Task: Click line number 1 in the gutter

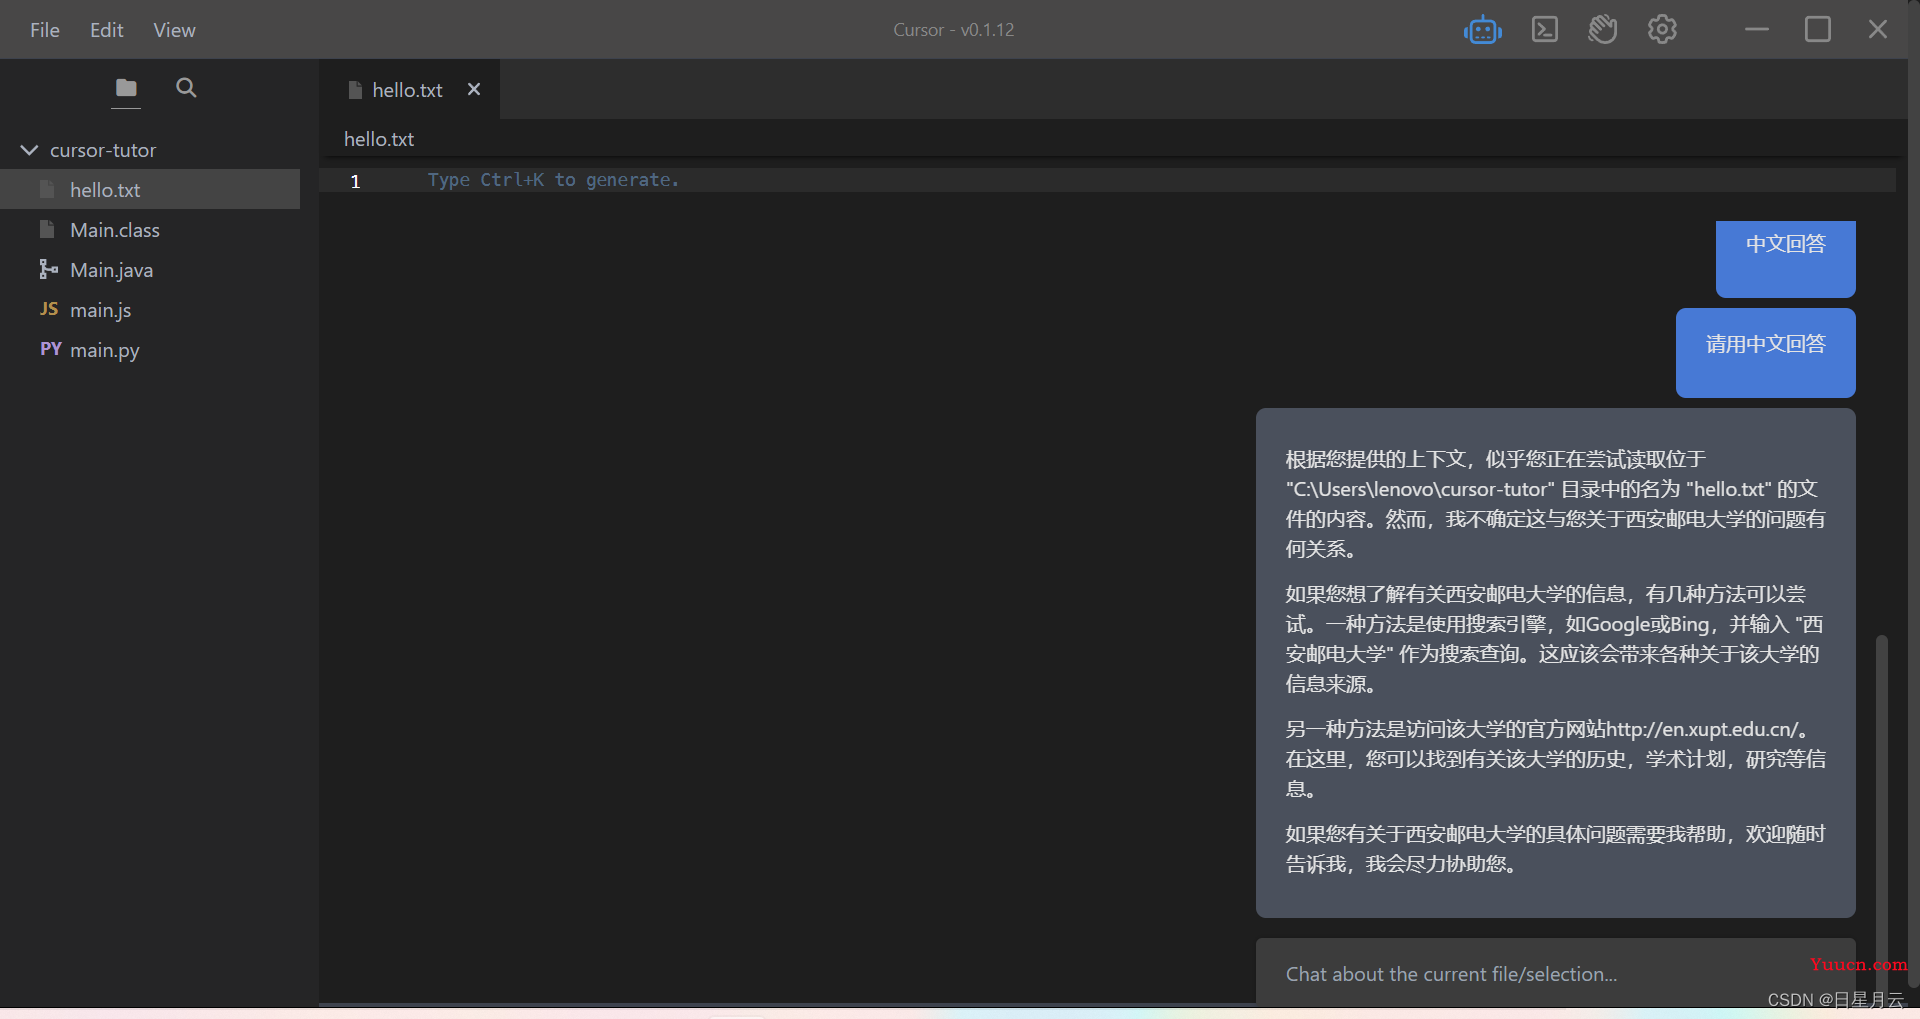Action: 355,181
